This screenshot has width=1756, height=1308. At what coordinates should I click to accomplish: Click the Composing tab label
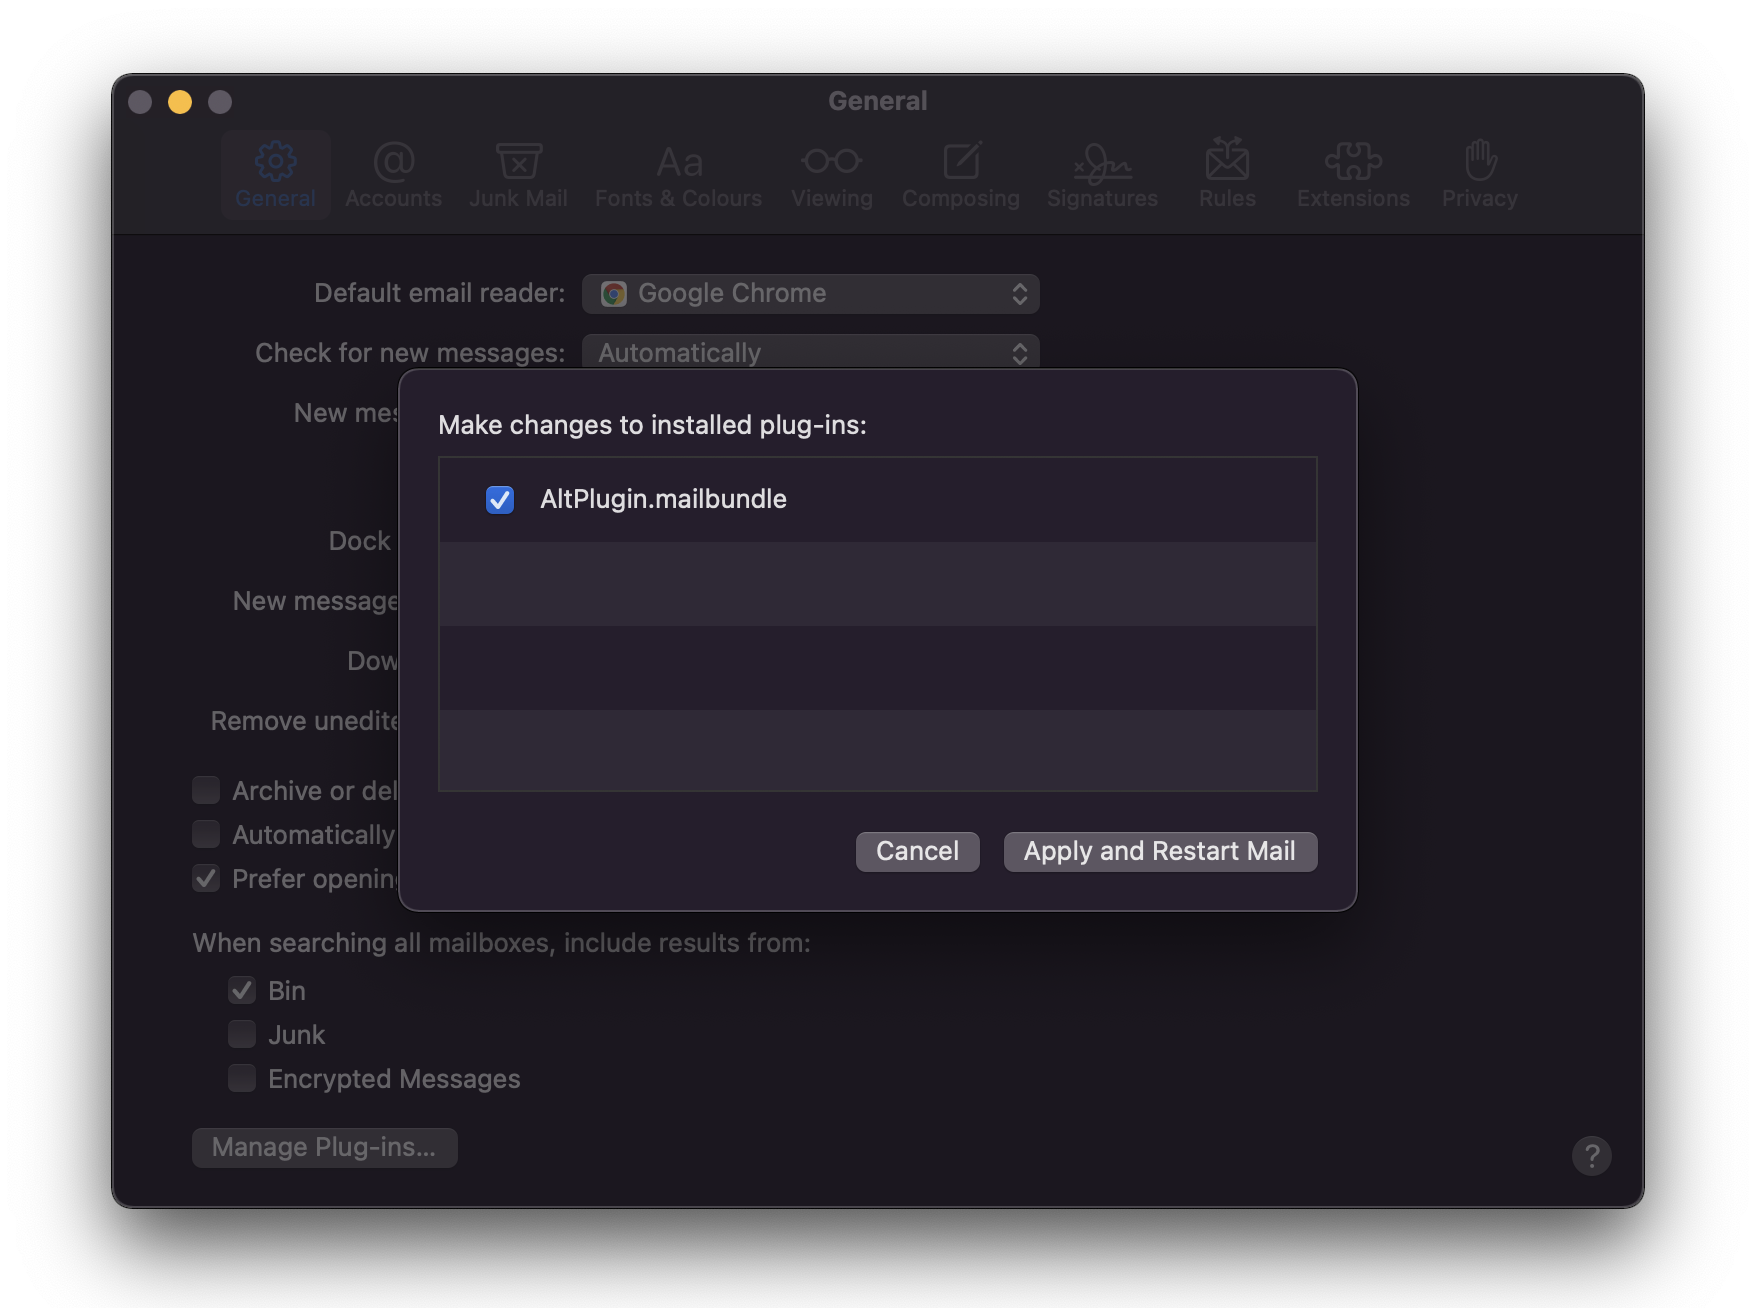tap(961, 198)
